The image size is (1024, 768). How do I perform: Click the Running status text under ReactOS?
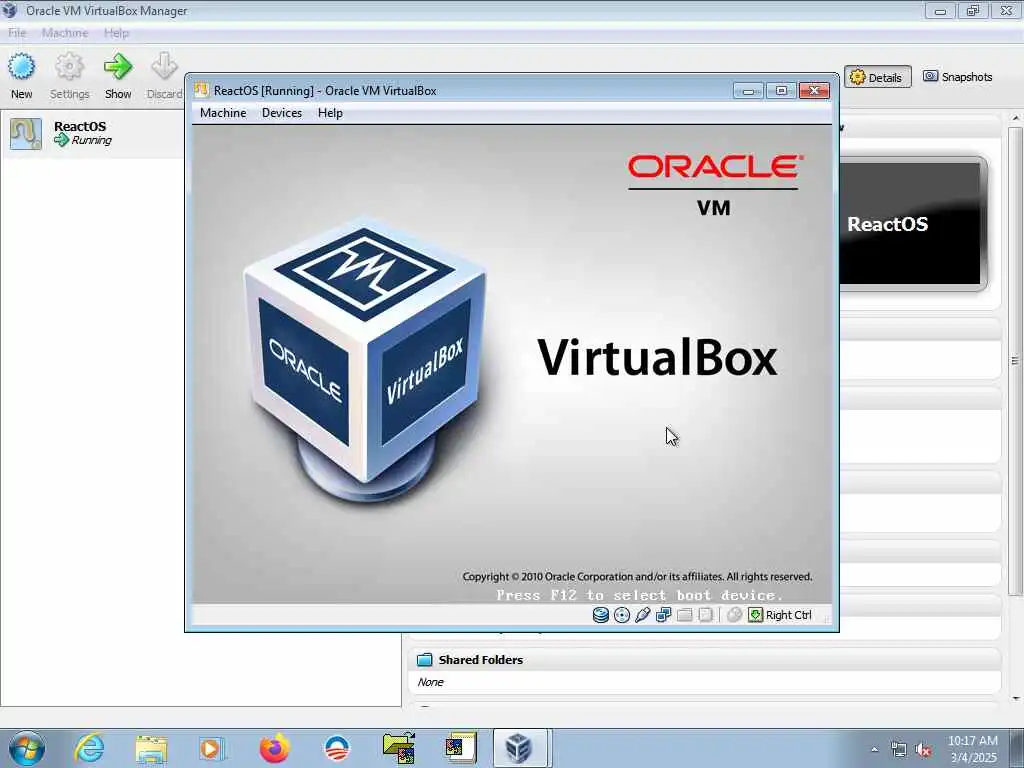point(91,140)
